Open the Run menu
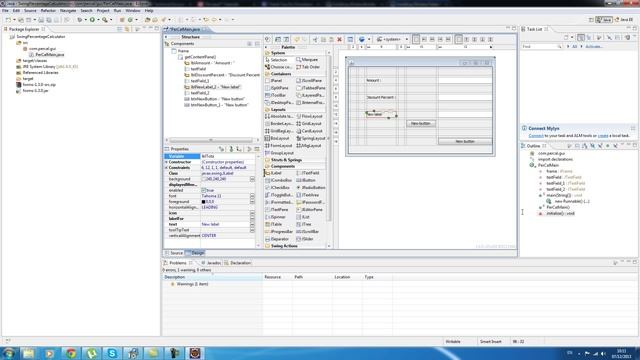The width and height of the screenshot is (640, 360). 117,10
